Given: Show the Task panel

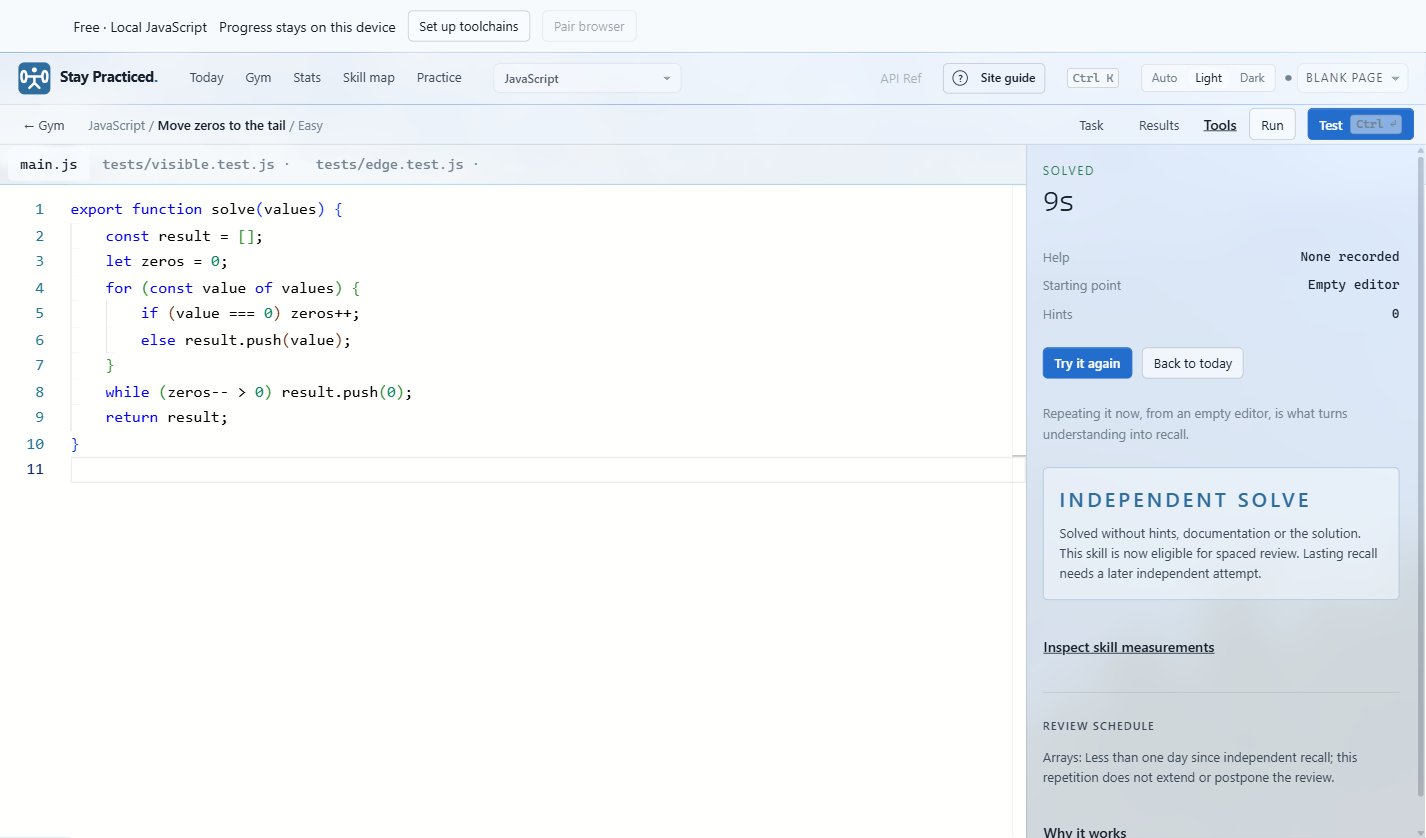Looking at the screenshot, I should 1091,125.
